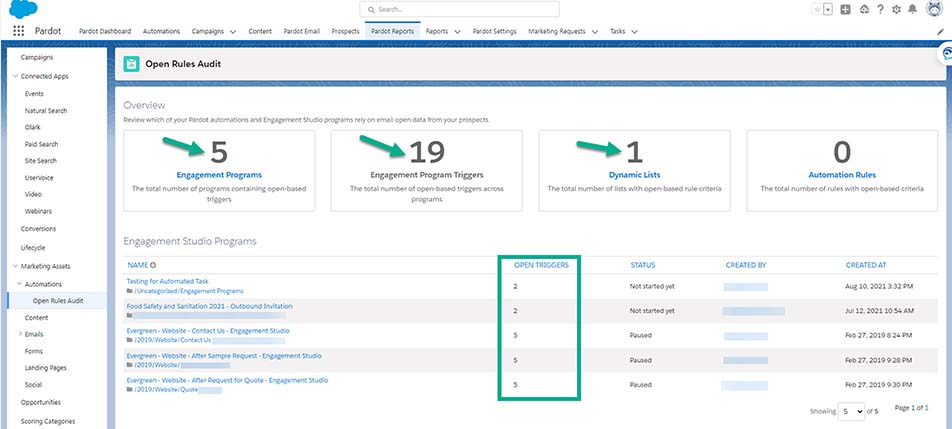Open the Campaigns tab
952x429 pixels.
point(207,32)
